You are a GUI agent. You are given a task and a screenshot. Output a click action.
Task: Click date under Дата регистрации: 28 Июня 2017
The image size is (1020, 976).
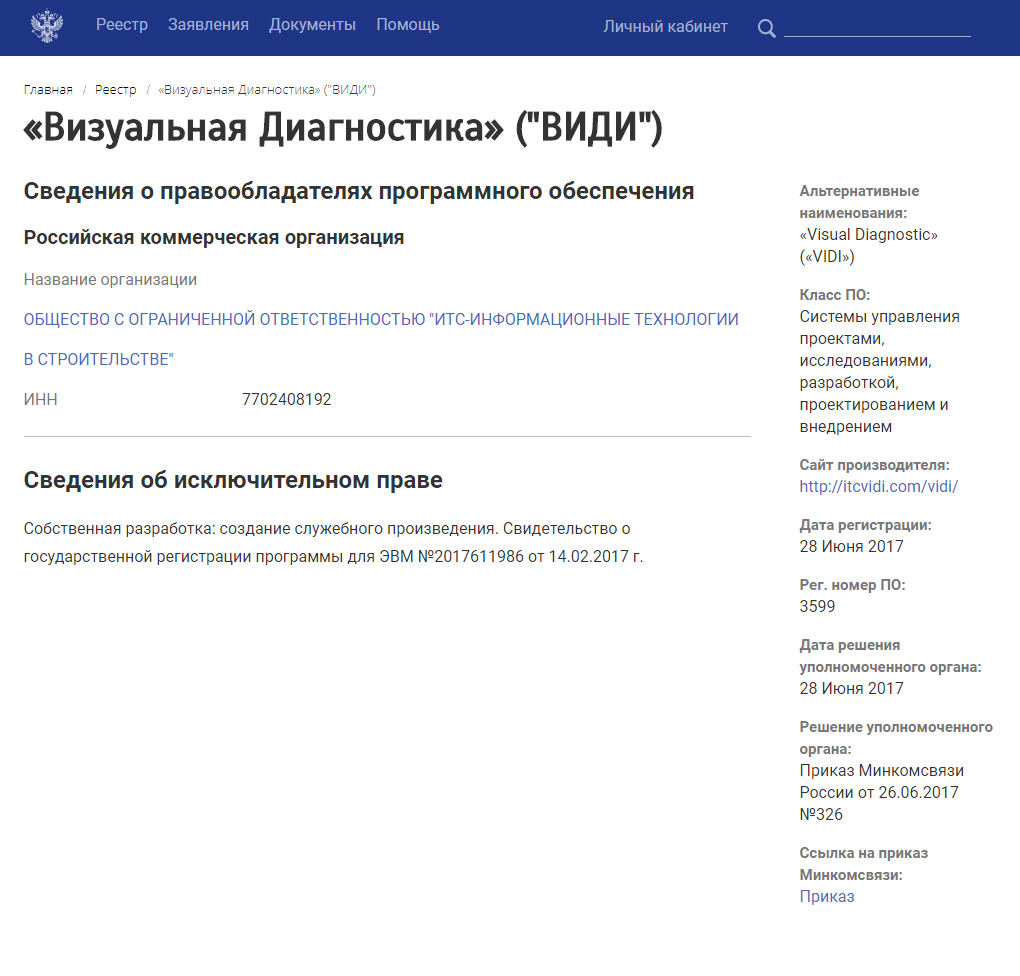click(852, 547)
